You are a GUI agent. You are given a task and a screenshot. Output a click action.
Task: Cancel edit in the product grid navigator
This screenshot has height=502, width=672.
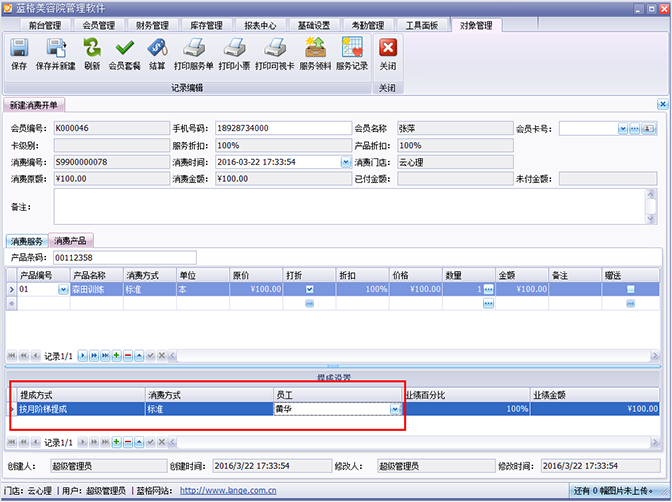pyautogui.click(x=162, y=356)
